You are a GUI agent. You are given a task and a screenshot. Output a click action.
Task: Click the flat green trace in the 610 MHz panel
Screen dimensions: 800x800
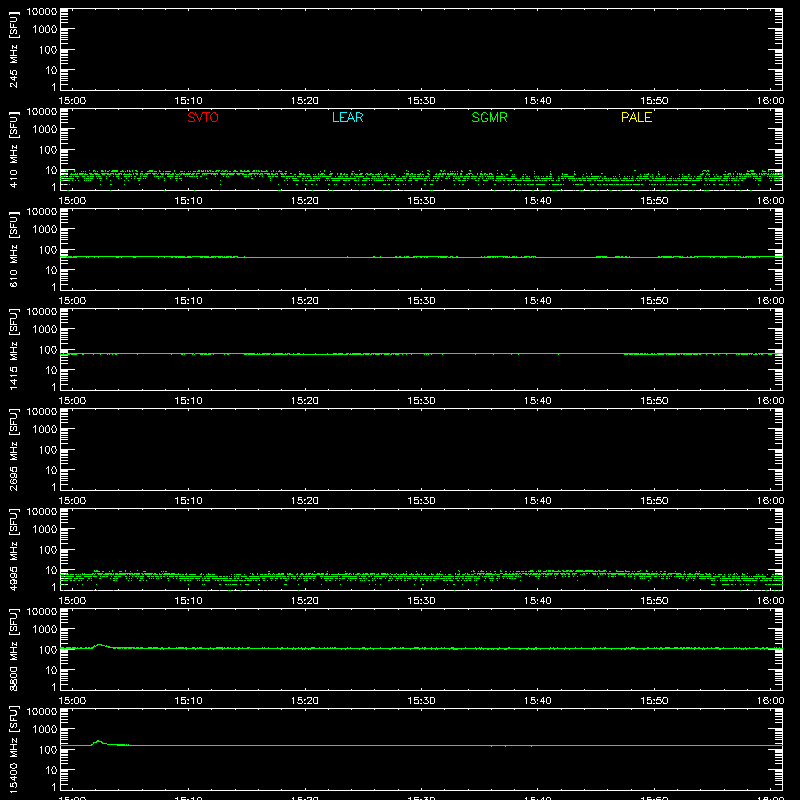(x=421, y=257)
